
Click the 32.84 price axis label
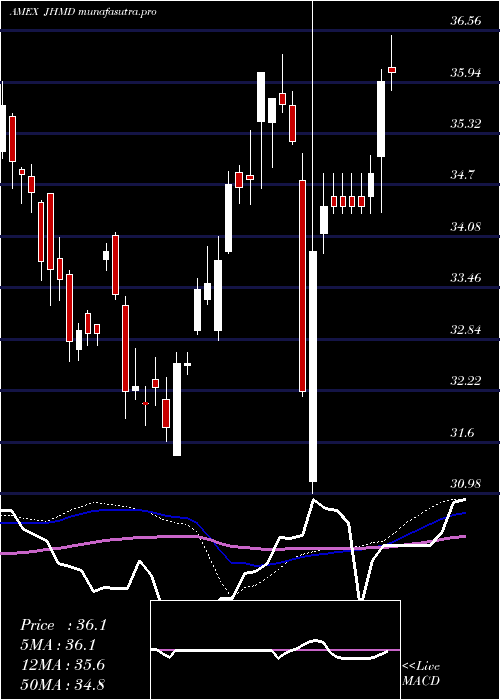[x=465, y=330]
